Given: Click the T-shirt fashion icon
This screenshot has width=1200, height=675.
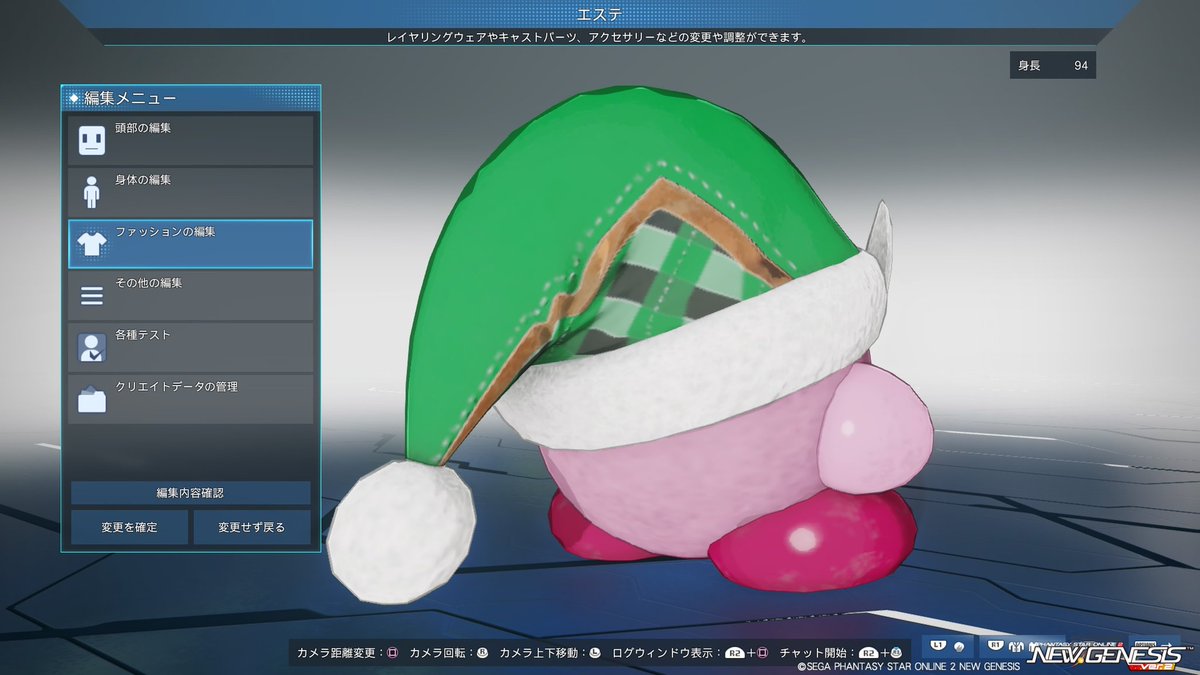Looking at the screenshot, I should (x=92, y=244).
